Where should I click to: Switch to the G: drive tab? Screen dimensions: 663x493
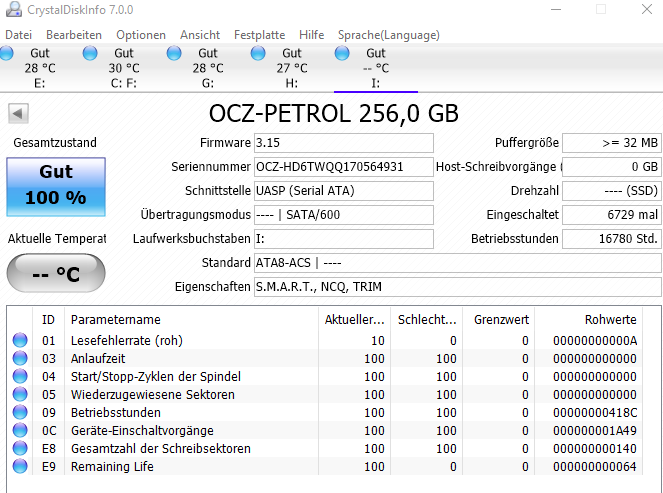pyautogui.click(x=208, y=68)
